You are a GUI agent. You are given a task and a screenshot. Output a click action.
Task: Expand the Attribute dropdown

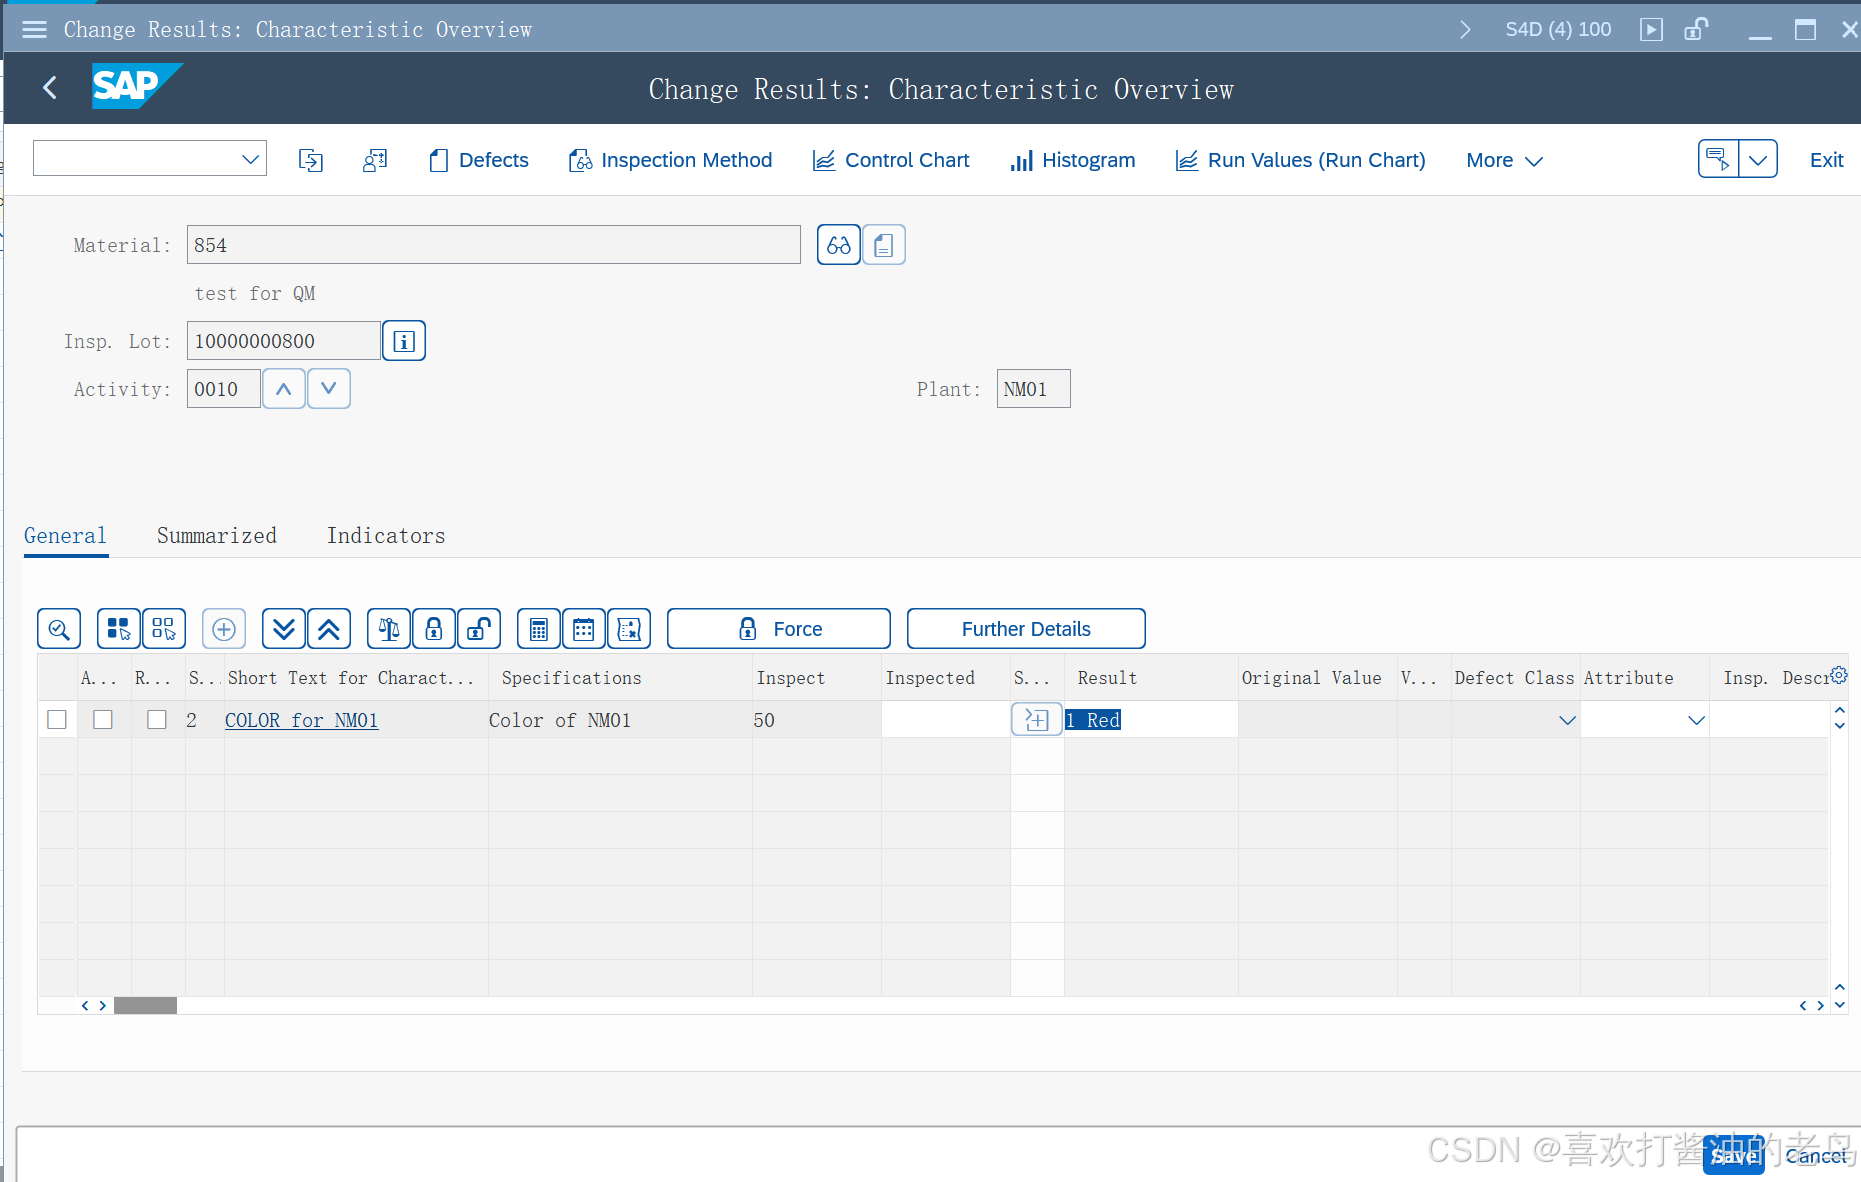(x=1695, y=719)
